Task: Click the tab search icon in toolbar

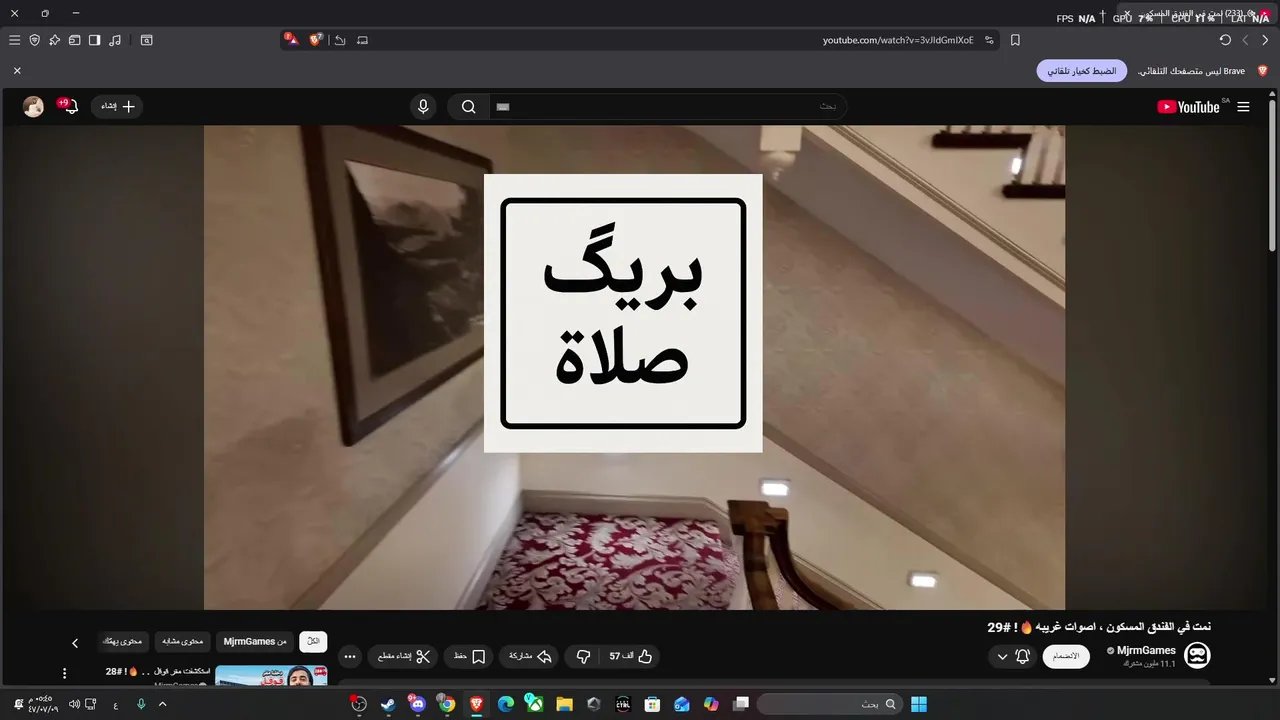Action: (x=146, y=40)
